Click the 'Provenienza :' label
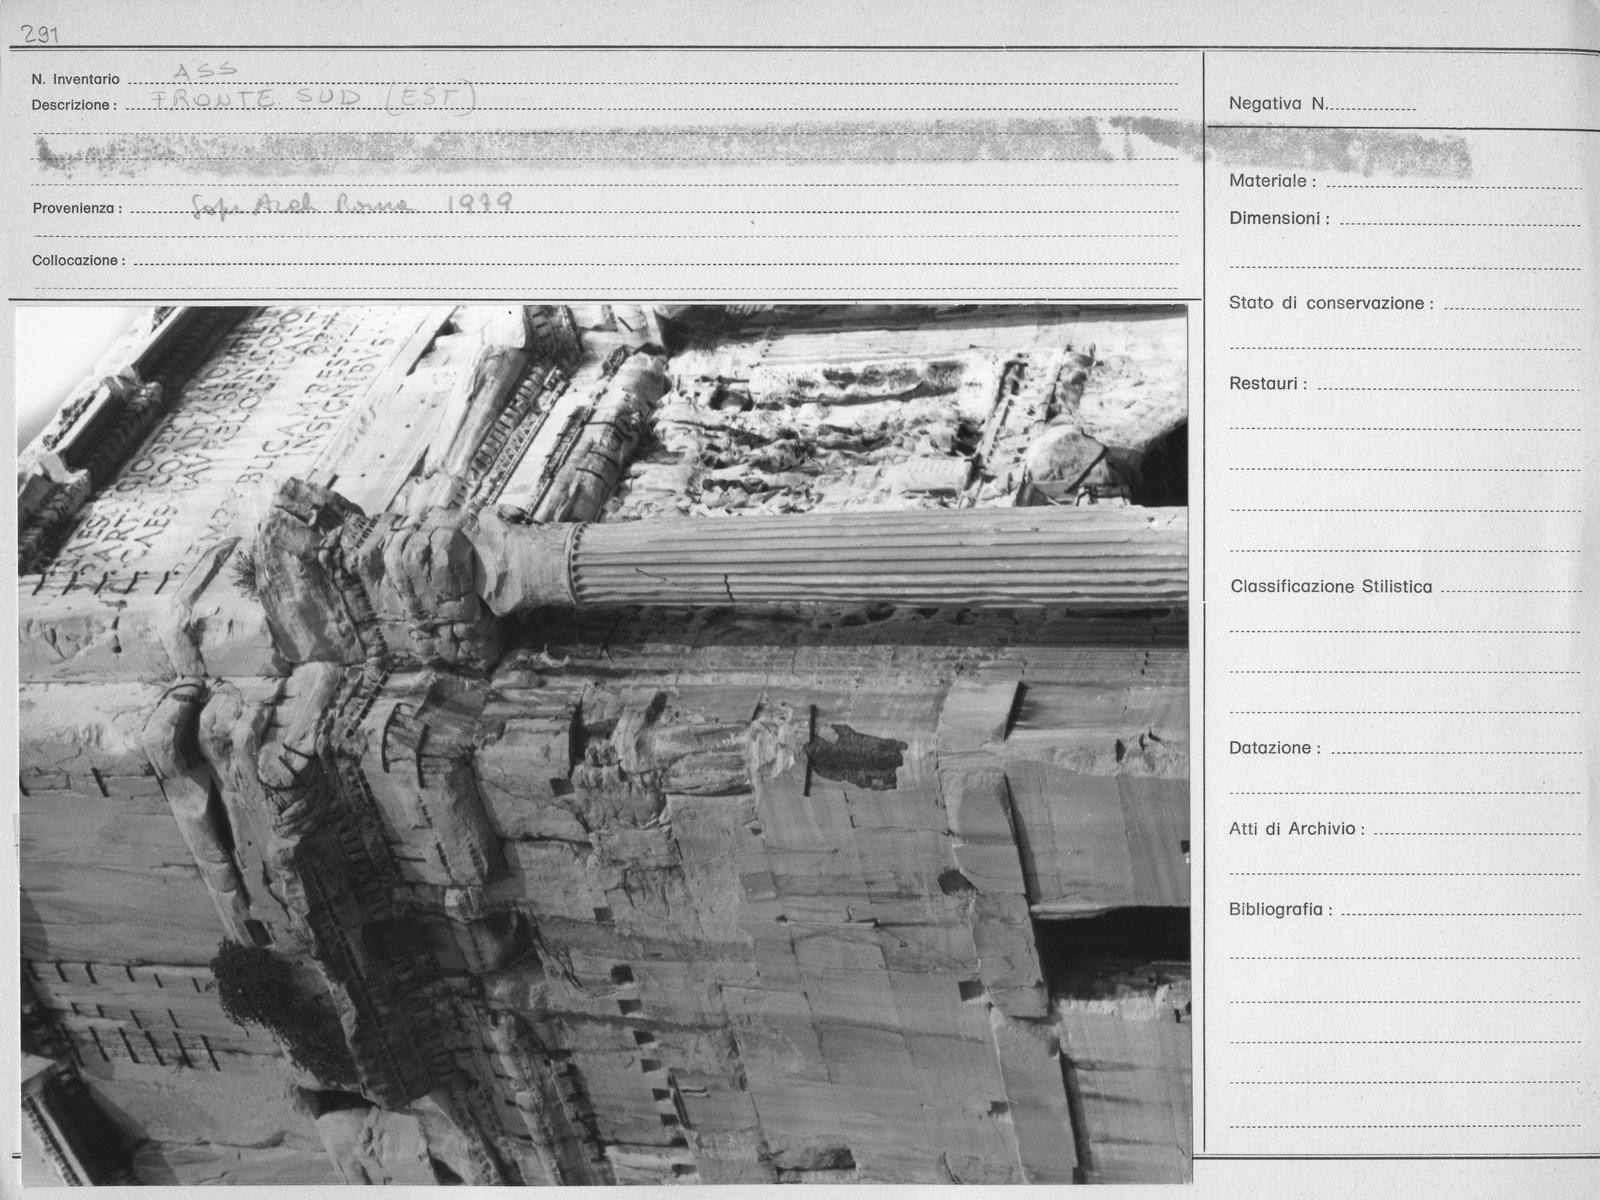 click(77, 209)
